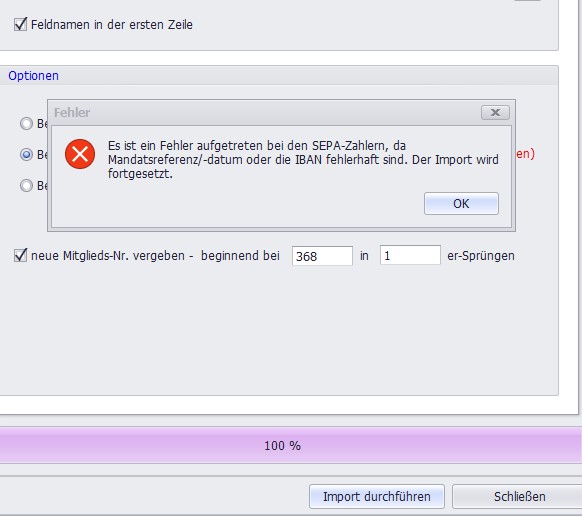This screenshot has width=582, height=516.
Task: Click the red error icon in the Fehler dialog
Action: tap(80, 154)
